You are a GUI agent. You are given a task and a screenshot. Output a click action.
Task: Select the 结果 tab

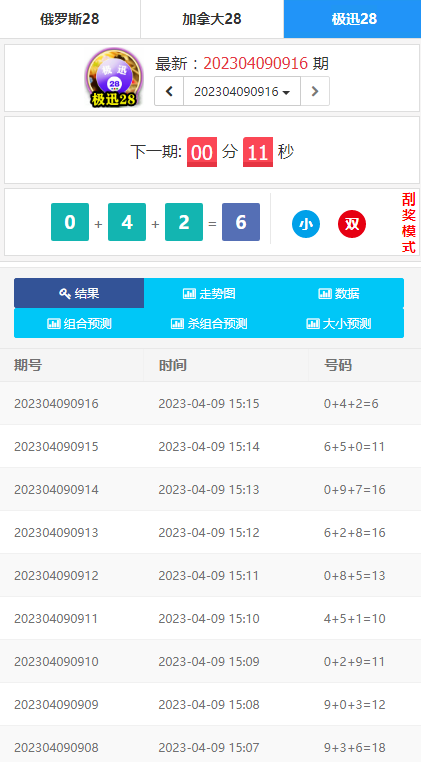[79, 293]
